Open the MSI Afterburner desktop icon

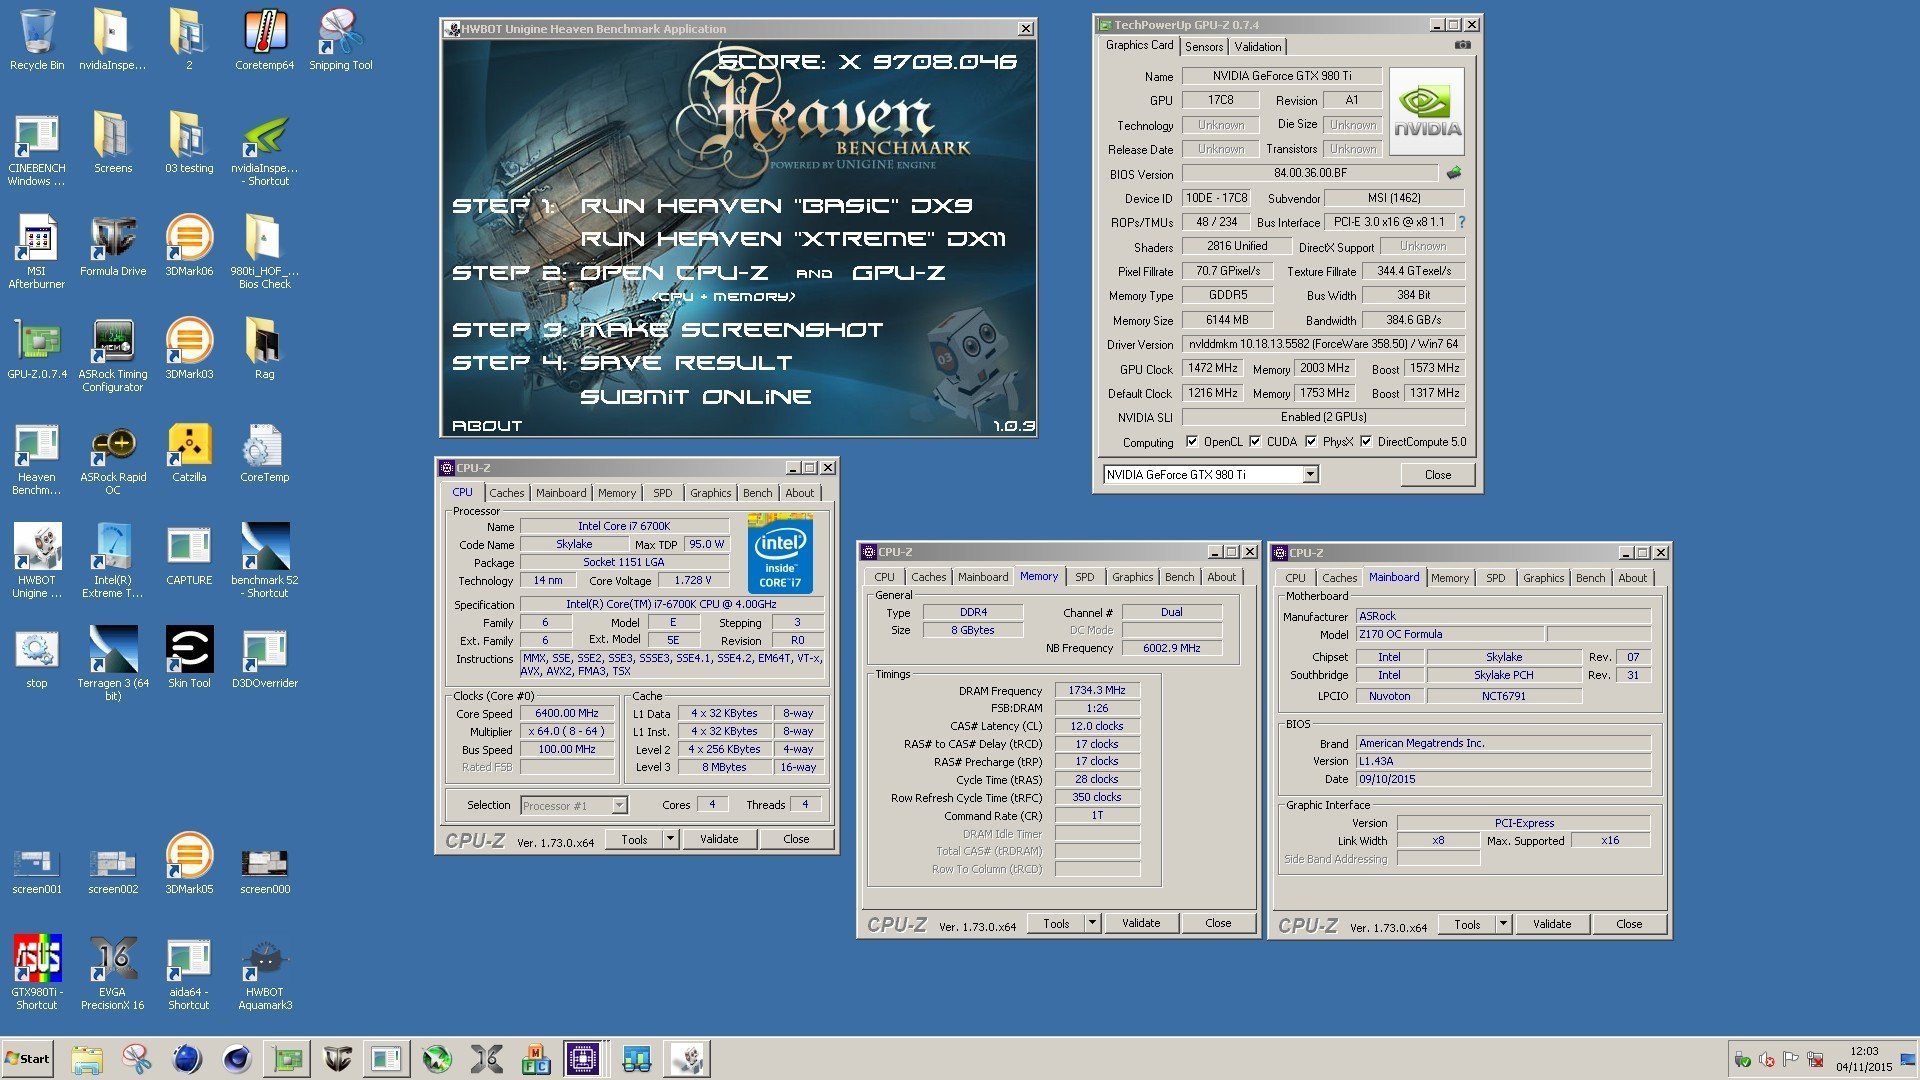tap(37, 253)
